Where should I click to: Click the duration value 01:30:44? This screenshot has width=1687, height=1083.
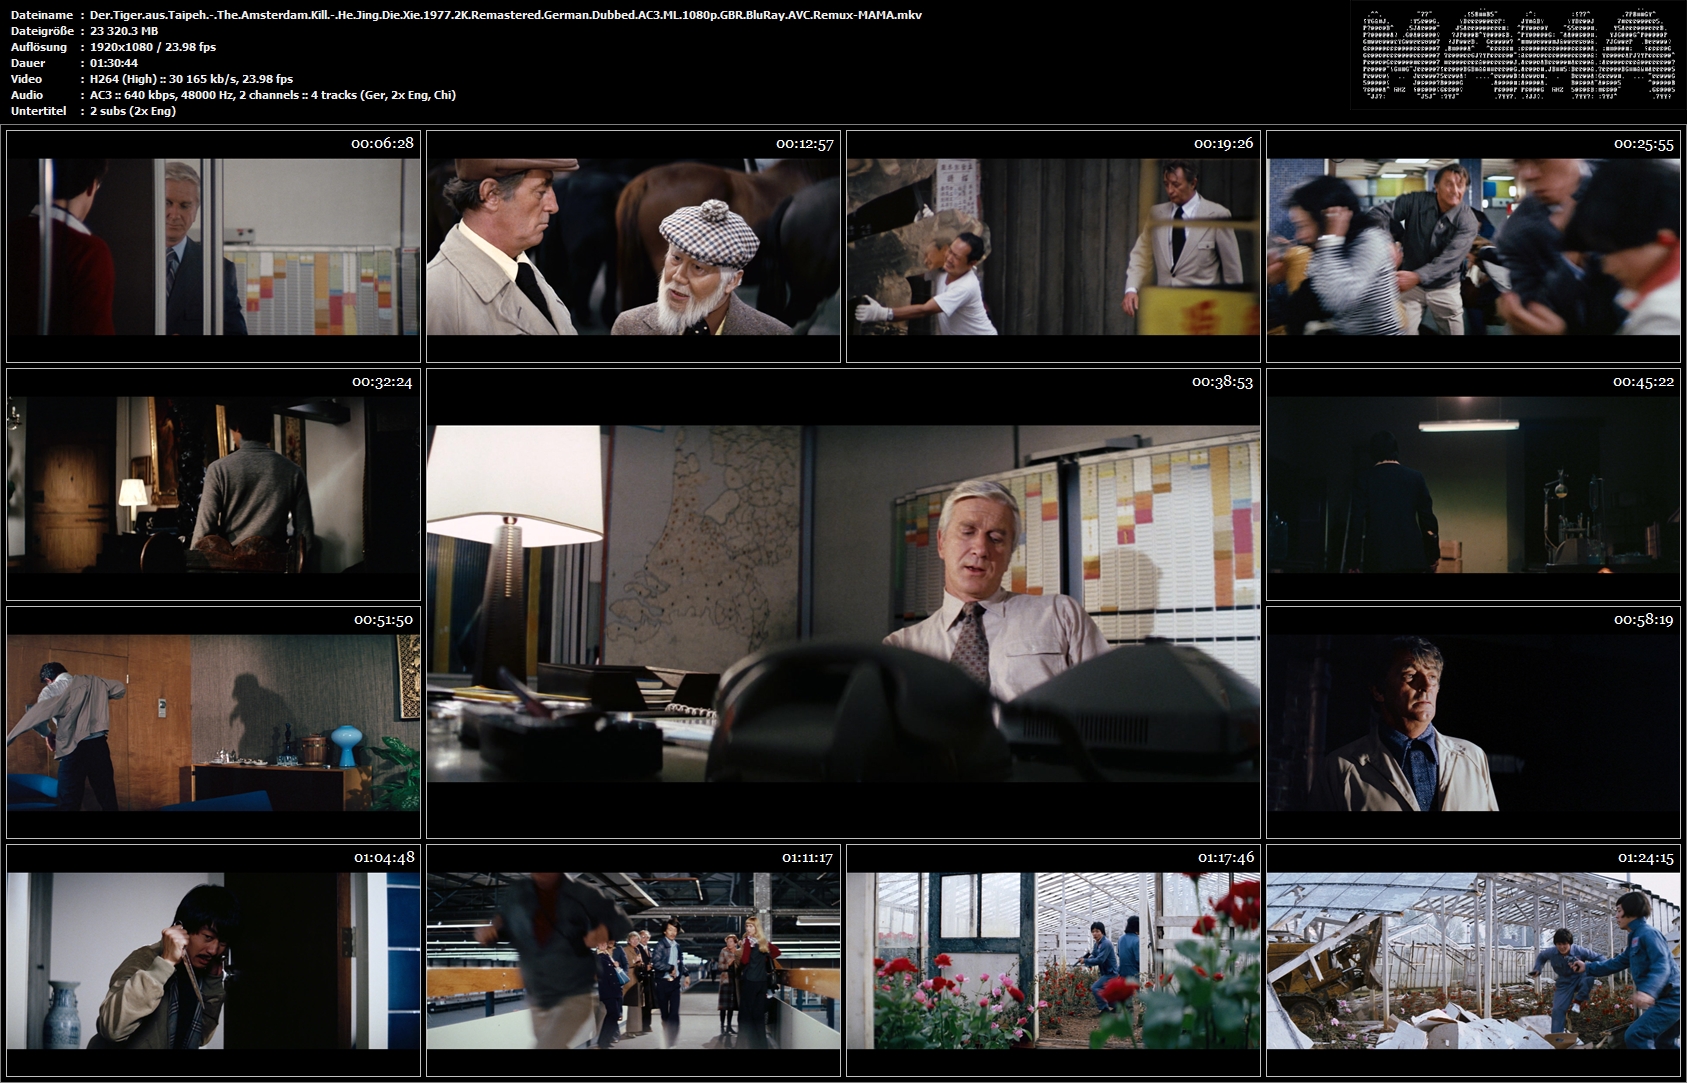click(x=114, y=63)
